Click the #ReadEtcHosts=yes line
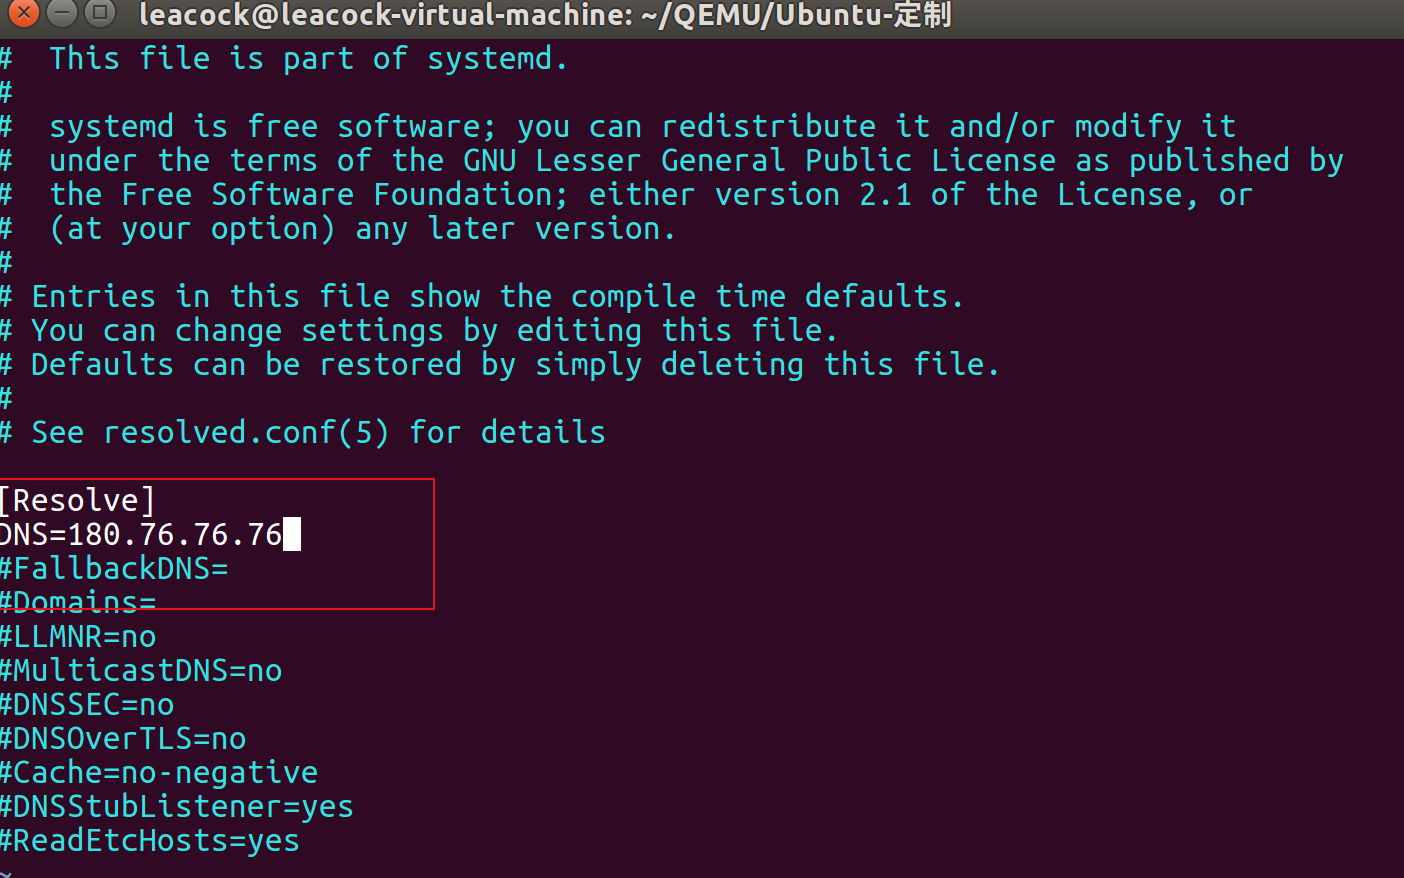 [149, 840]
